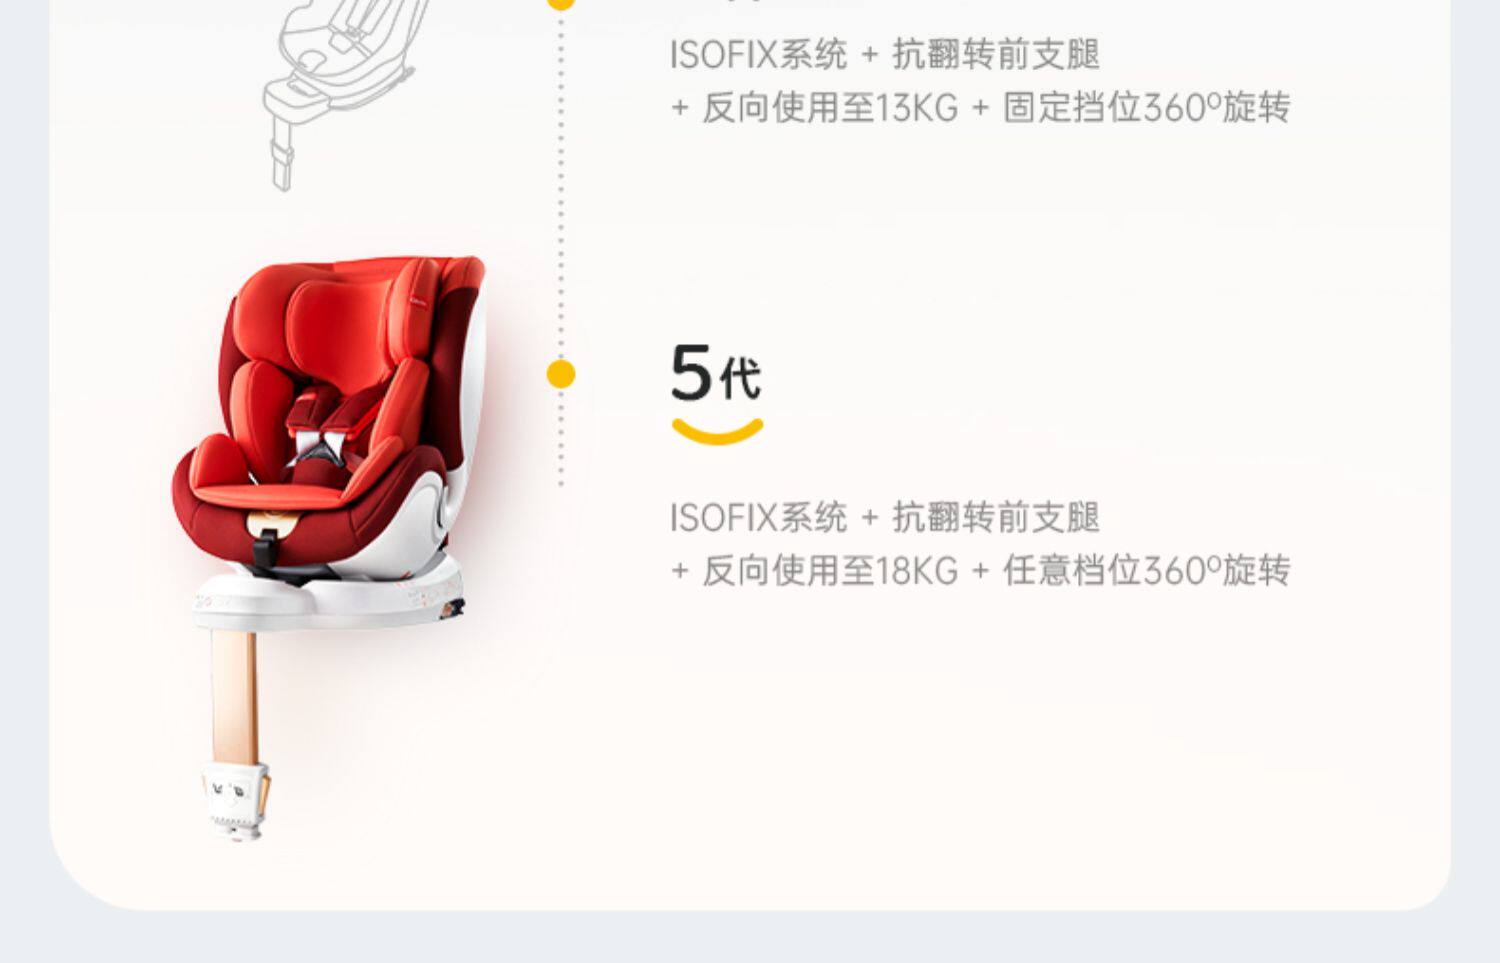1500x963 pixels.
Task: Click the upper ISOFIX系统 text
Action: pos(758,54)
